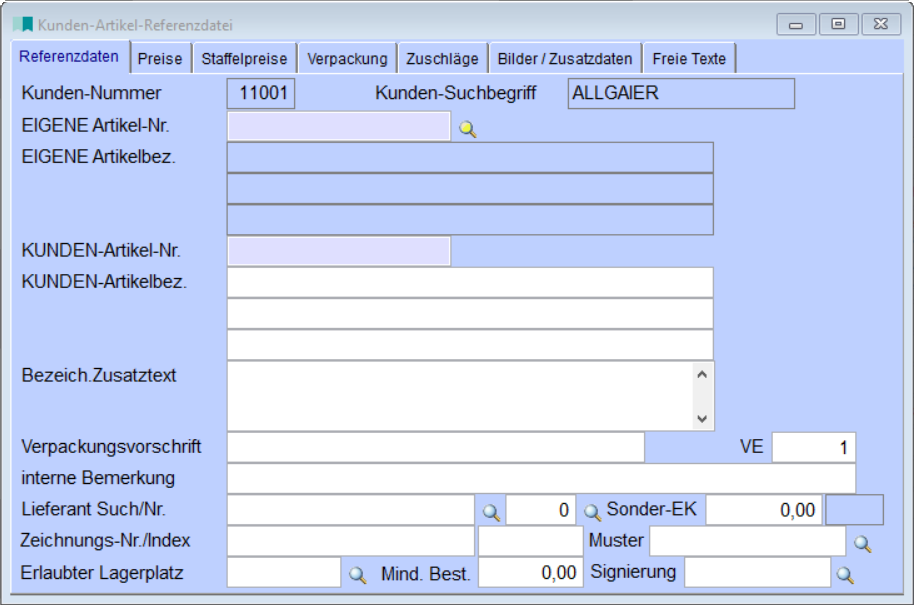
Task: Focus the KUNDEN-Artikel-Nr. input field
Action: click(339, 251)
